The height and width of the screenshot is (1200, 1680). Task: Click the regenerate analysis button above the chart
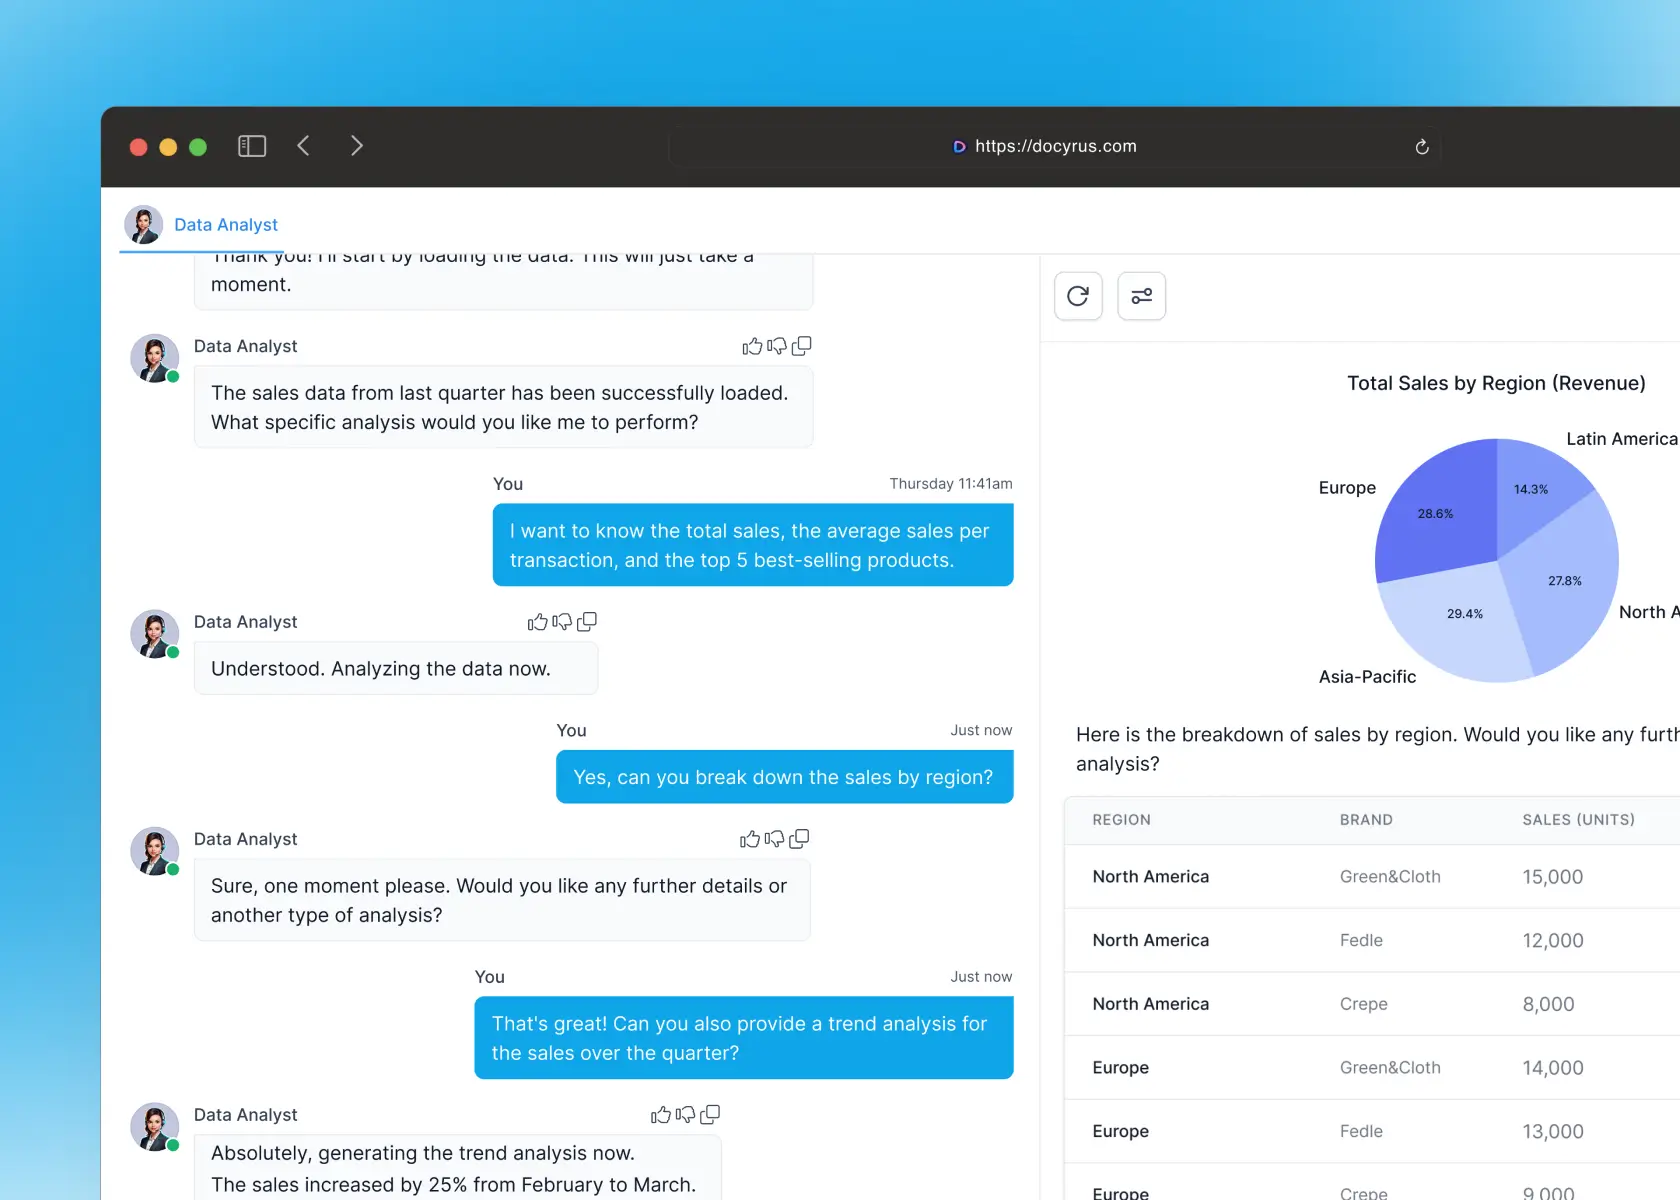[1078, 296]
